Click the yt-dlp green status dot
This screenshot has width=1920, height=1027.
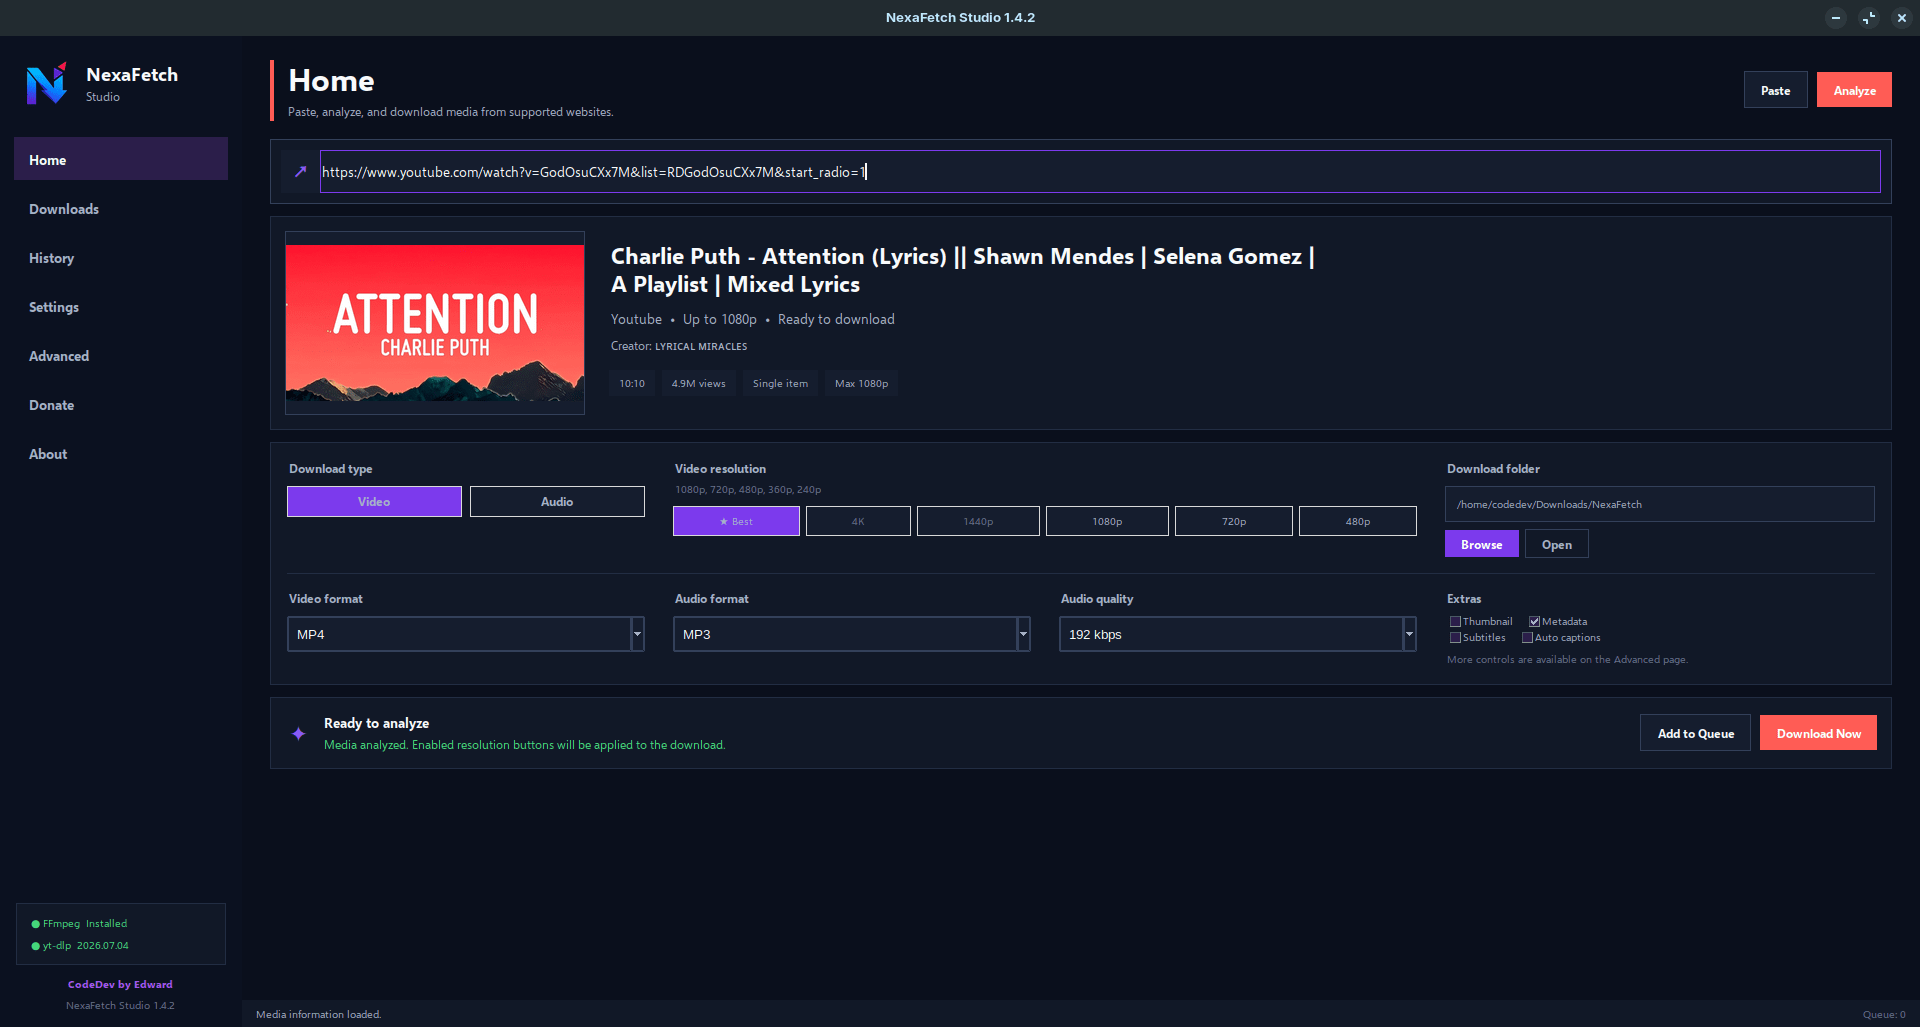(x=36, y=946)
